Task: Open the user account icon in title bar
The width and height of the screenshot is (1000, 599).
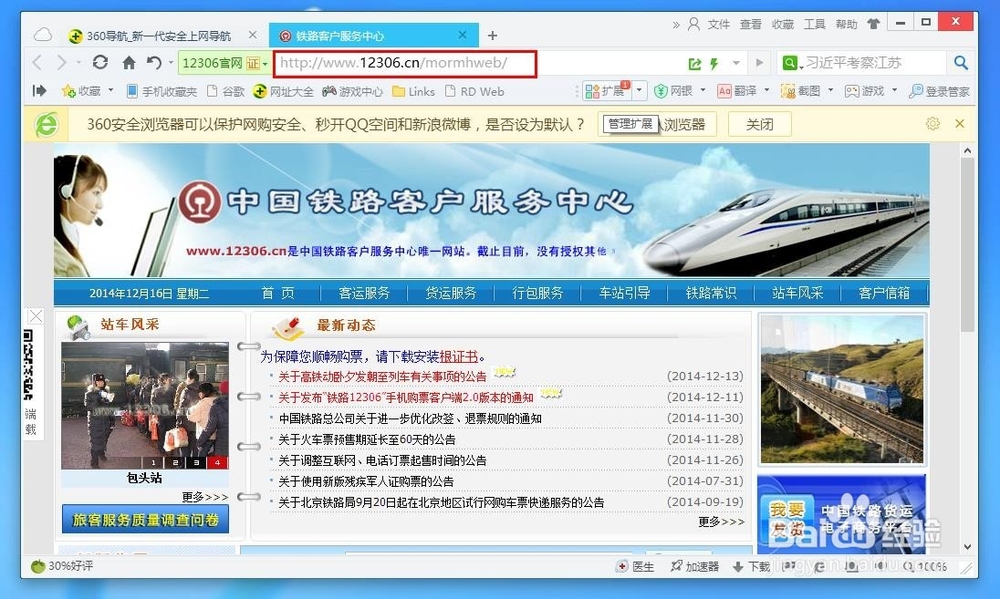Action: [x=693, y=24]
